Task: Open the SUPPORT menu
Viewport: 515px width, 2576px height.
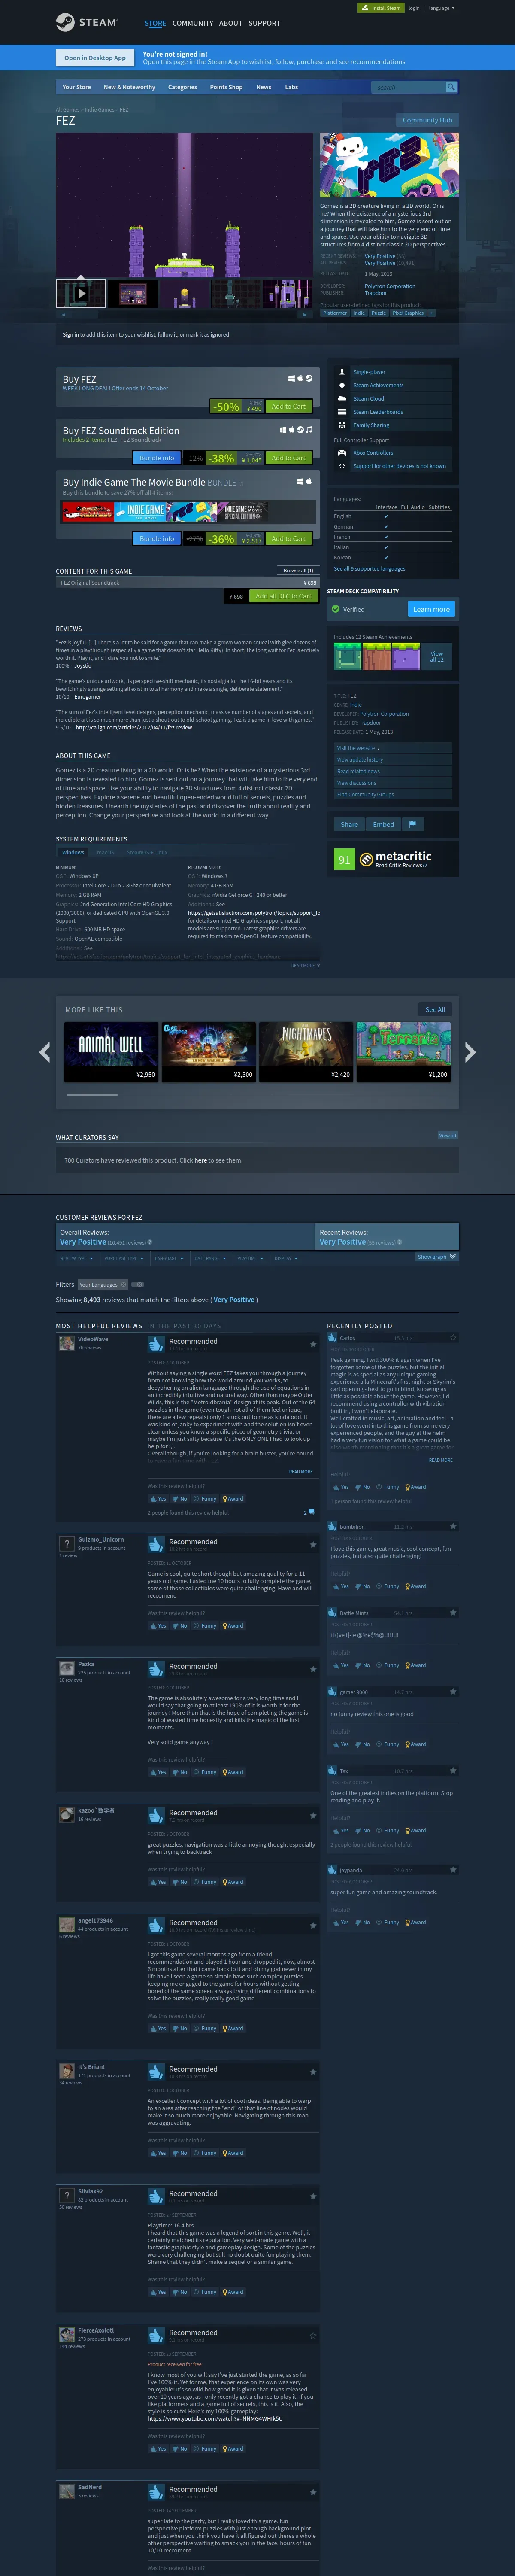Action: (264, 23)
